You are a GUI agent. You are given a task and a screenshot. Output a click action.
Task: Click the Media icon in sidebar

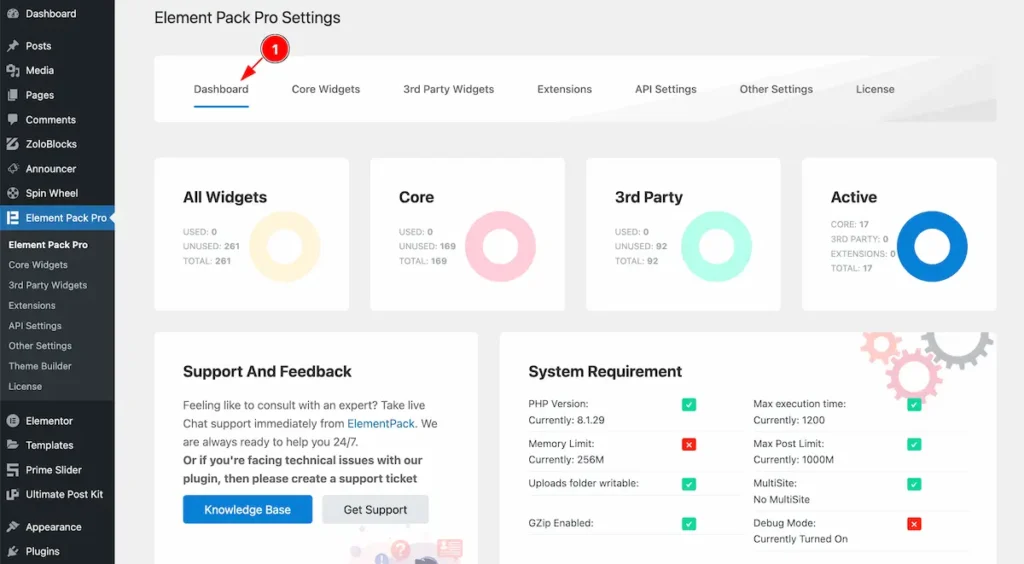click(x=13, y=71)
